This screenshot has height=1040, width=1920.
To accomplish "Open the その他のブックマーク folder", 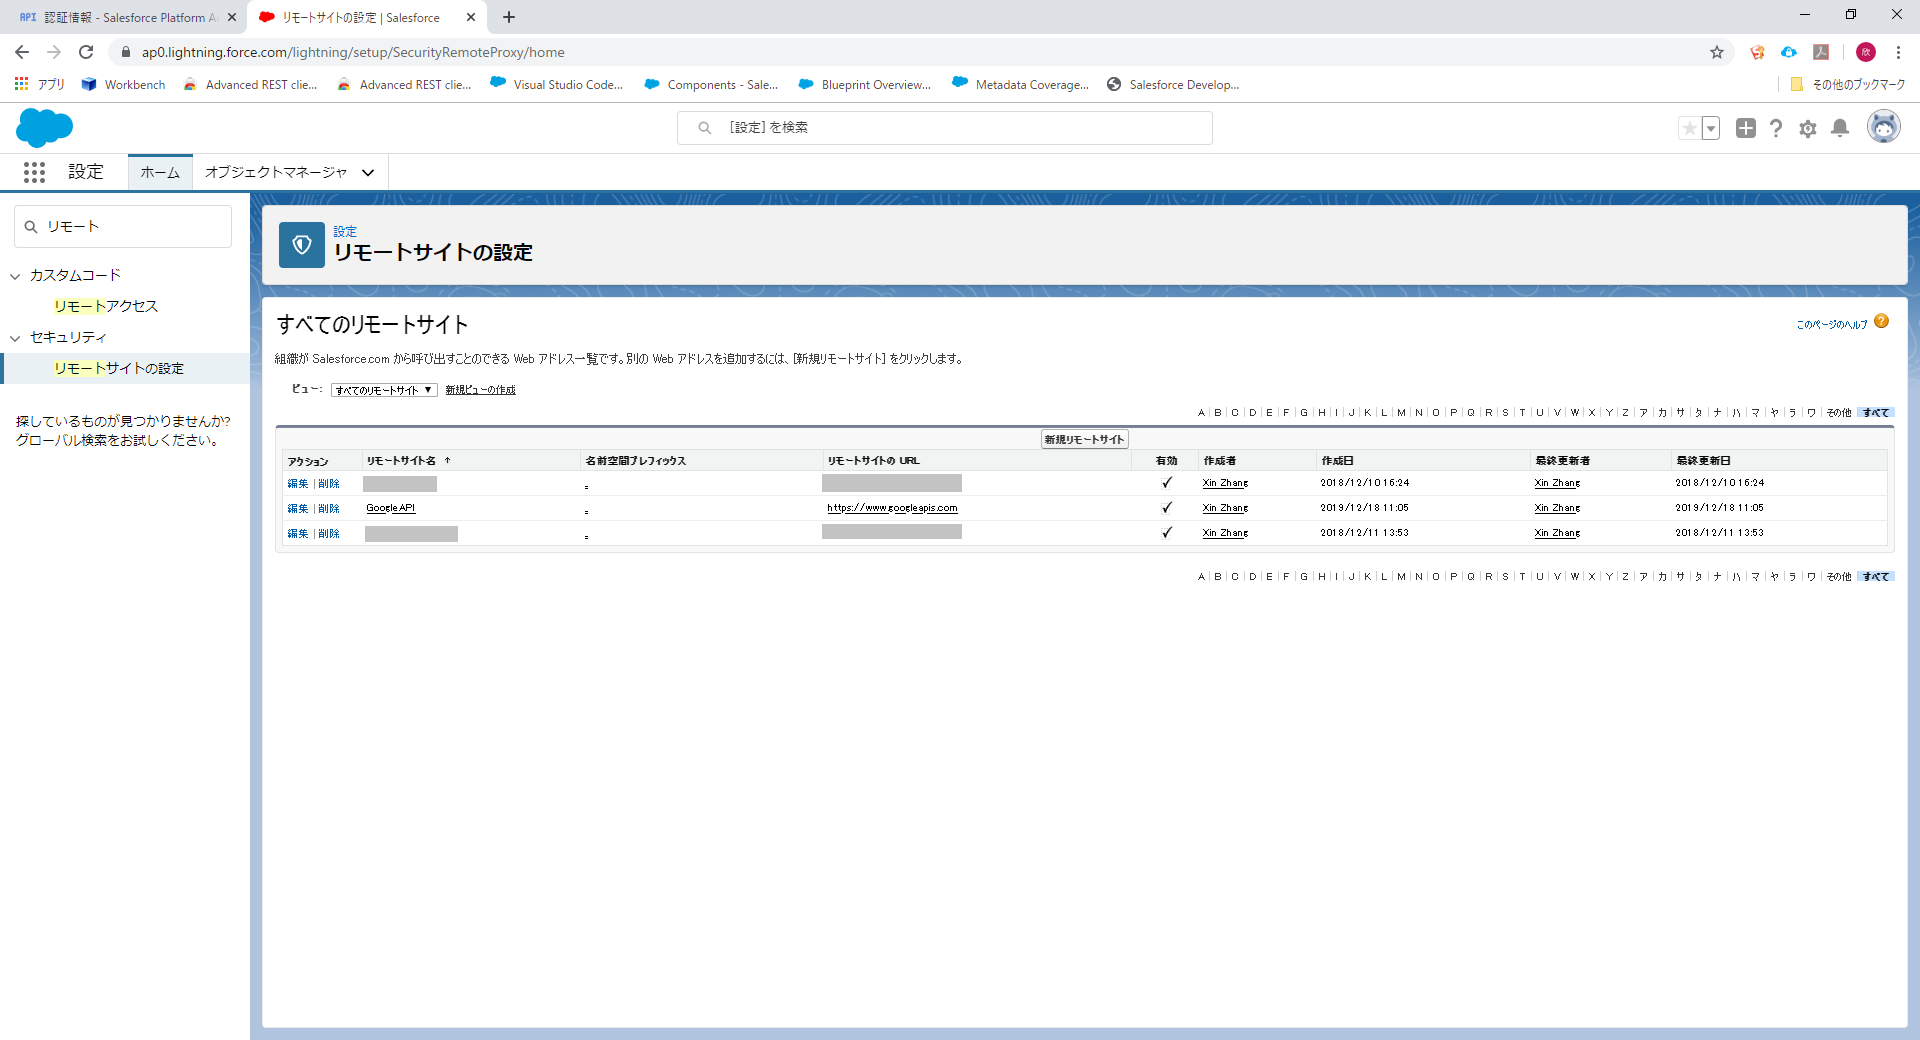I will pyautogui.click(x=1848, y=85).
